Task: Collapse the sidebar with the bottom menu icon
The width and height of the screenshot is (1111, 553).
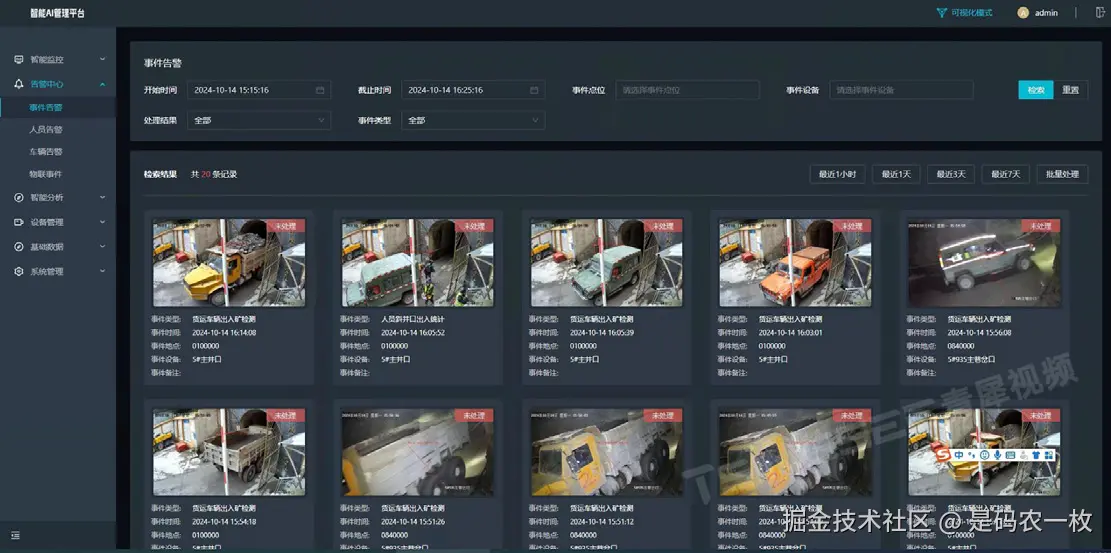Action: click(16, 535)
